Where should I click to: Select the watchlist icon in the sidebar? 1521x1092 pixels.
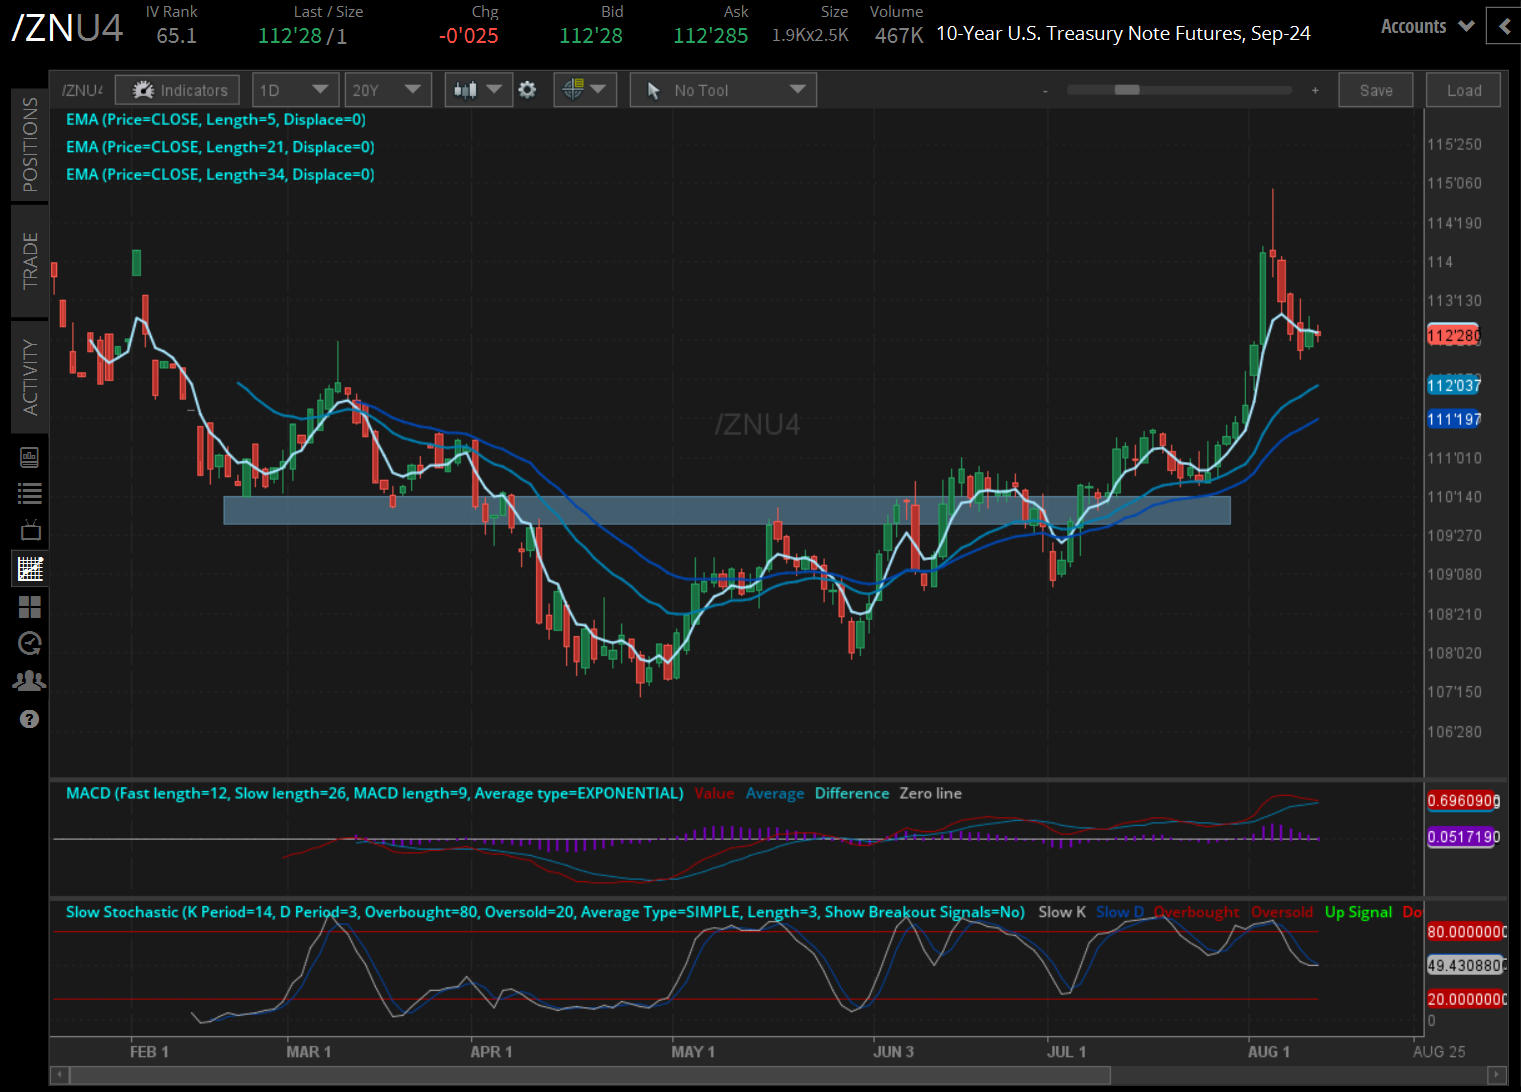(29, 493)
